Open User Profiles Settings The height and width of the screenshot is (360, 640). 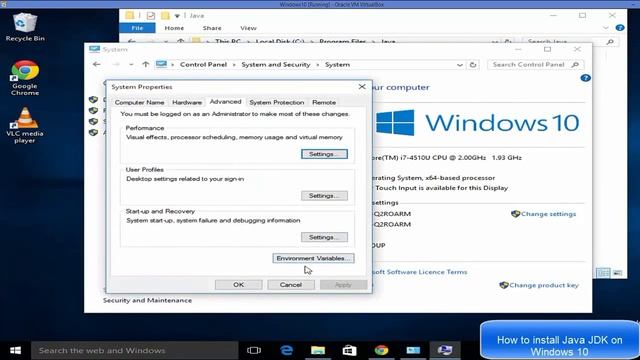(x=324, y=196)
